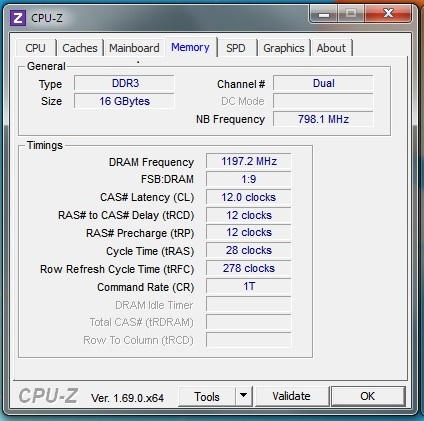This screenshot has height=421, width=424.
Task: Click the CPU-Z purple logo icon
Action: 18,18
